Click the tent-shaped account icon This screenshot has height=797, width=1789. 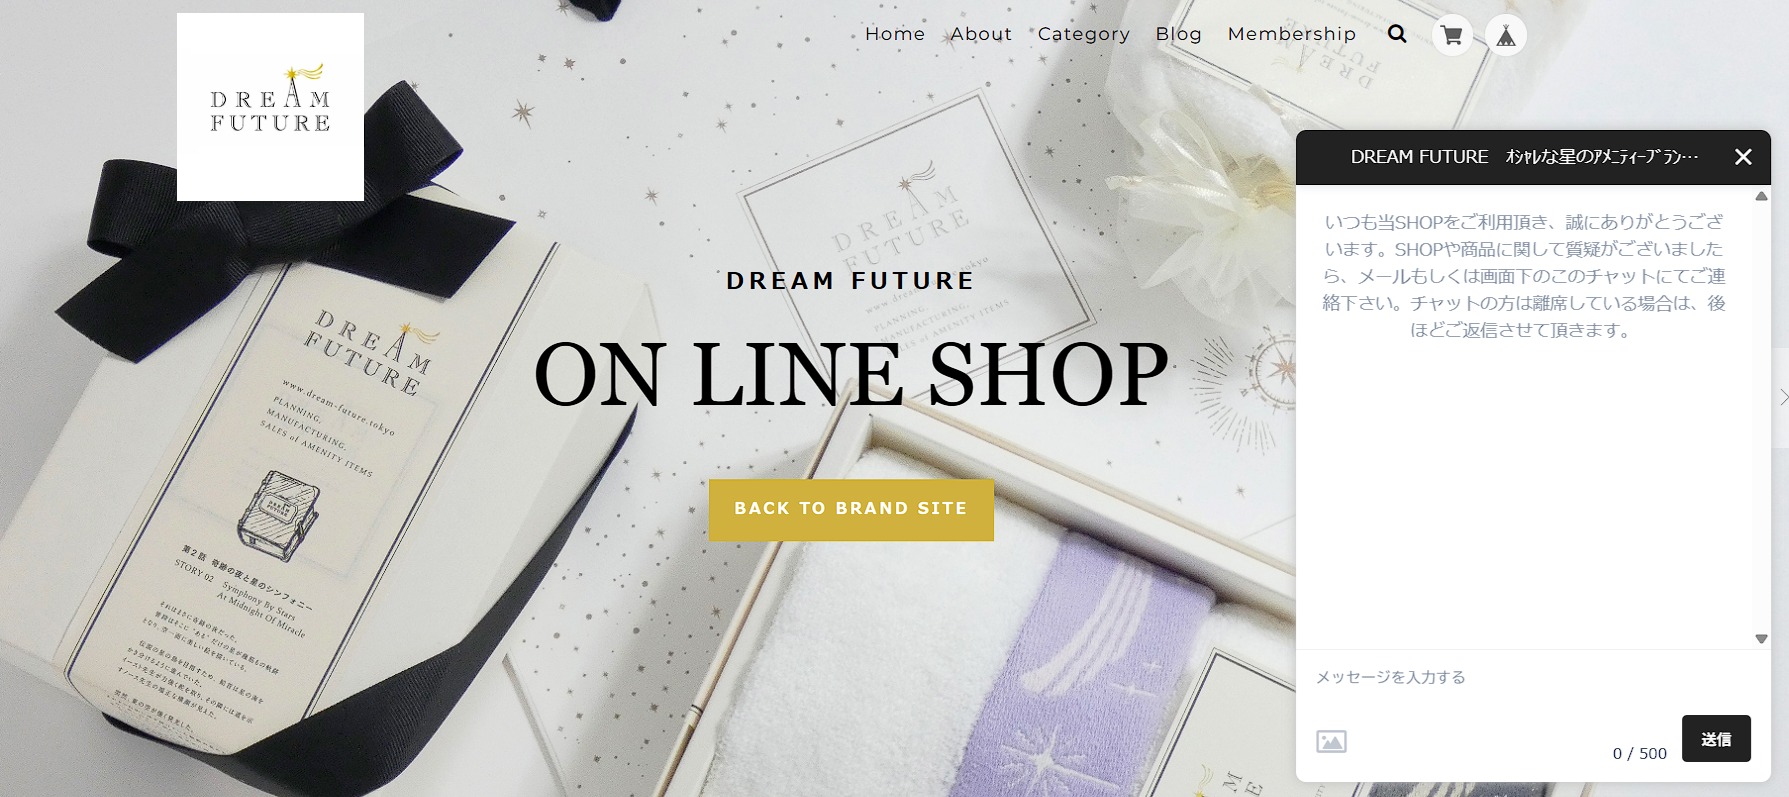1506,36
